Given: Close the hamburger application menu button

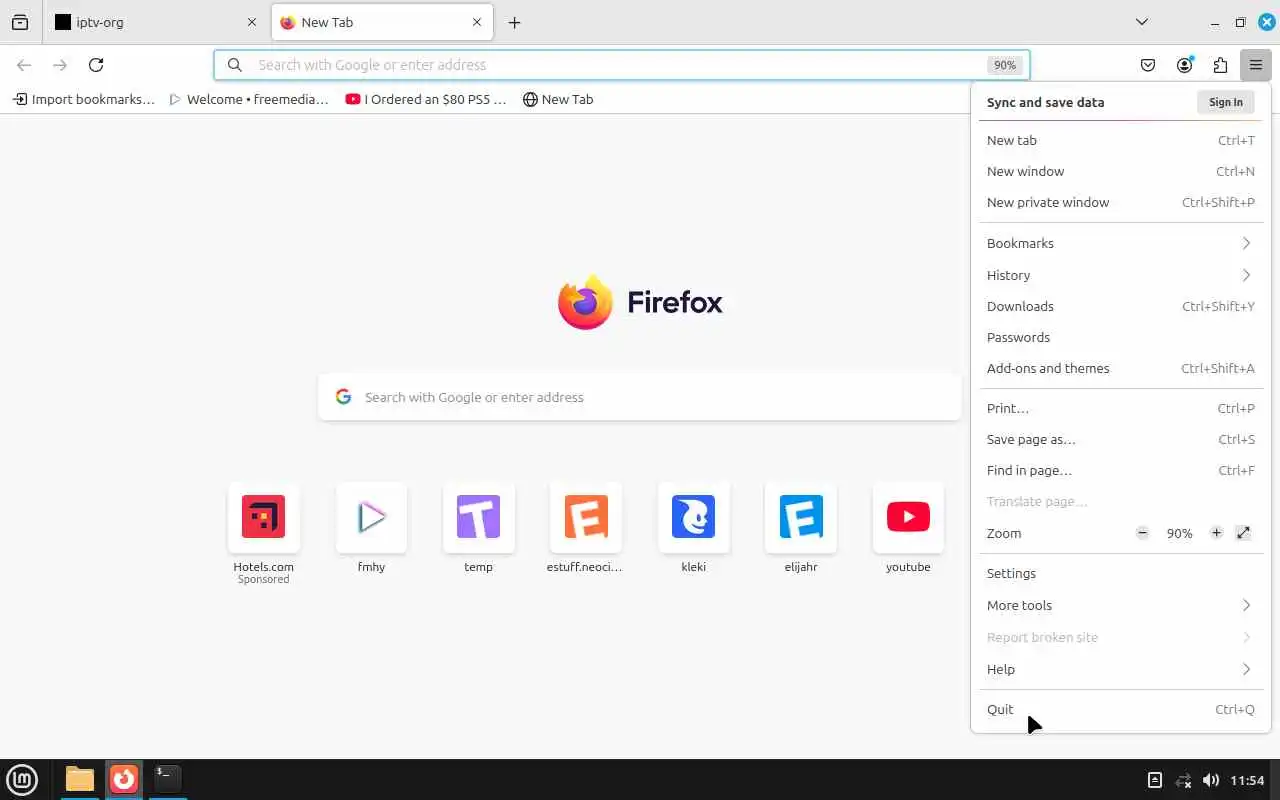Looking at the screenshot, I should point(1255,65).
